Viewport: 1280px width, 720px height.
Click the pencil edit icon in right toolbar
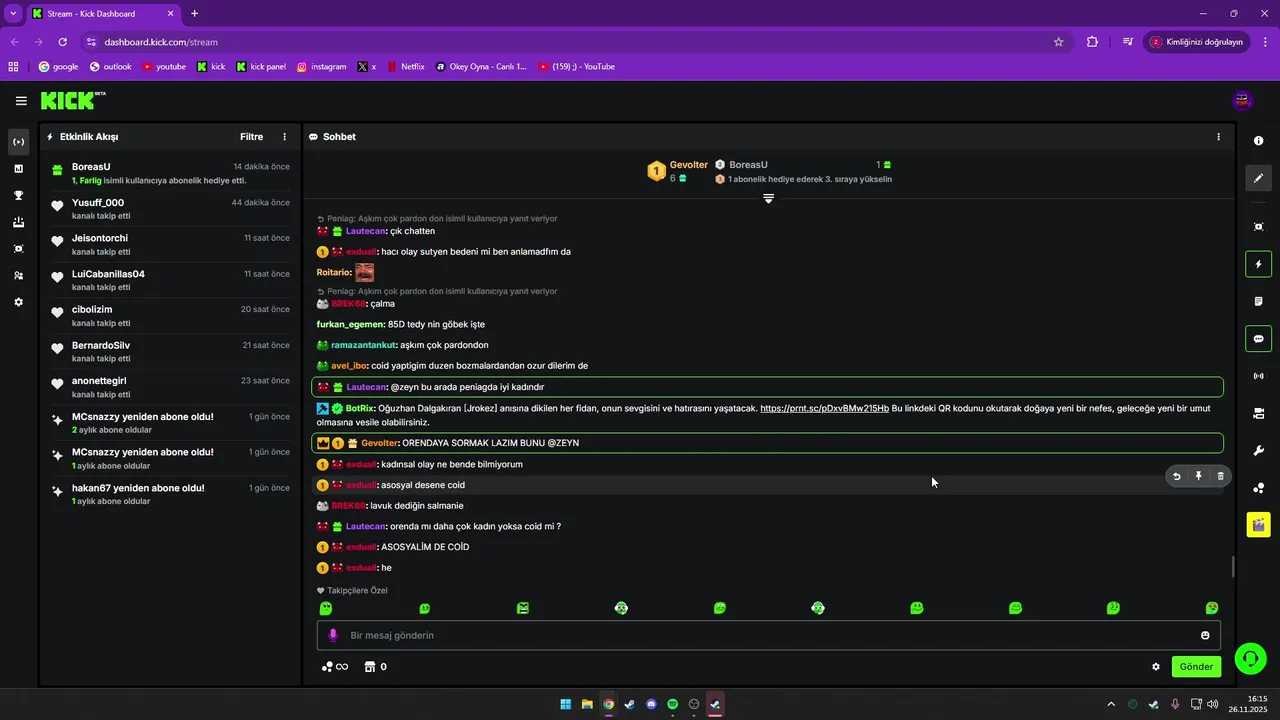coord(1258,178)
